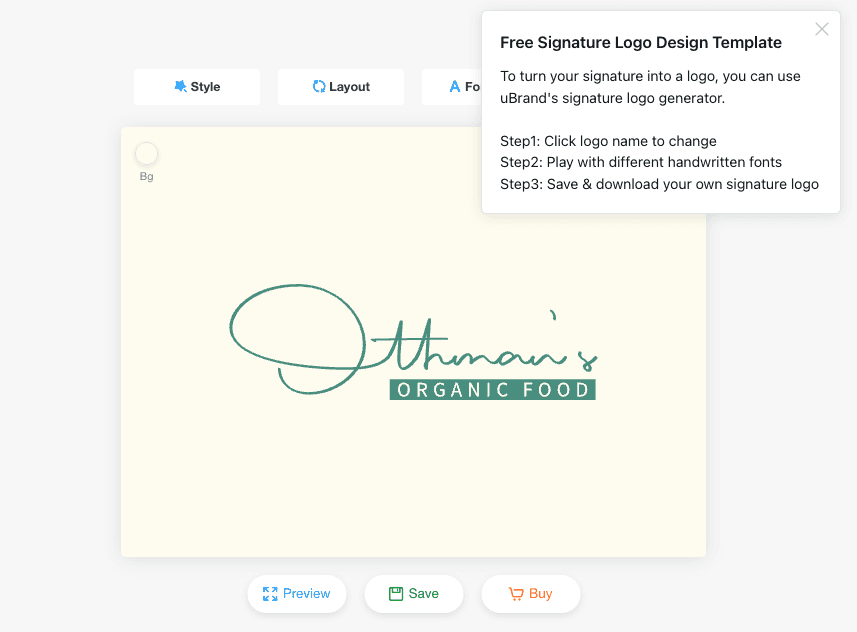Screen dimensions: 857x632
Task: Click the Bg label under the swatch
Action: (x=146, y=177)
